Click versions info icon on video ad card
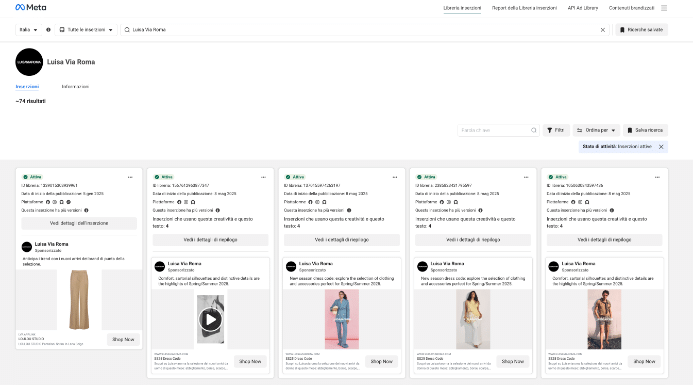This screenshot has height=385, width=693. (217, 210)
